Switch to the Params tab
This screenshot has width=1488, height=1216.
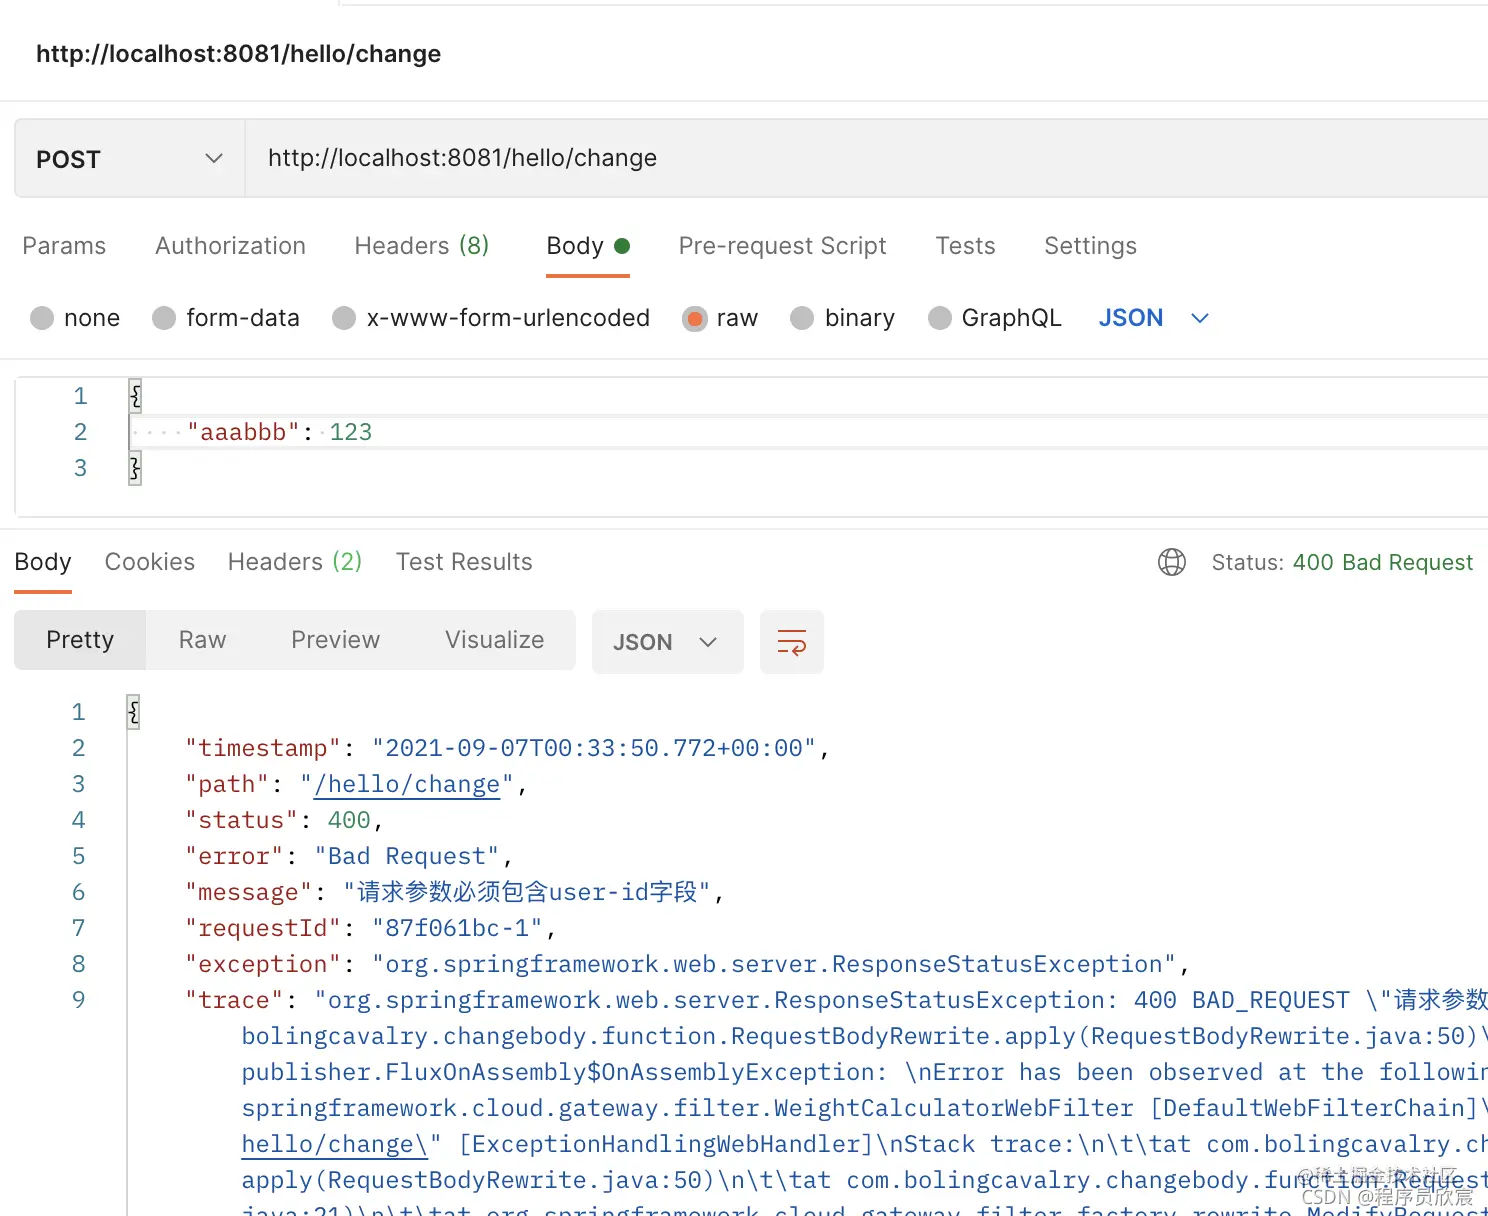(x=64, y=246)
